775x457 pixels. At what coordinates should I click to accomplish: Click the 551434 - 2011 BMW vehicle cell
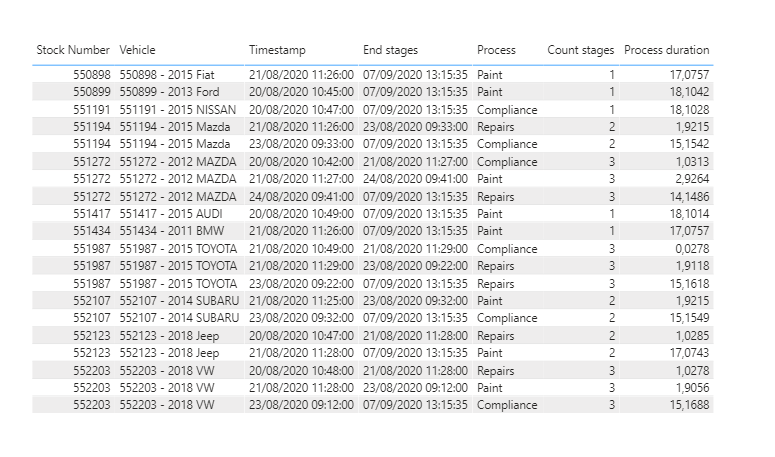click(x=167, y=231)
